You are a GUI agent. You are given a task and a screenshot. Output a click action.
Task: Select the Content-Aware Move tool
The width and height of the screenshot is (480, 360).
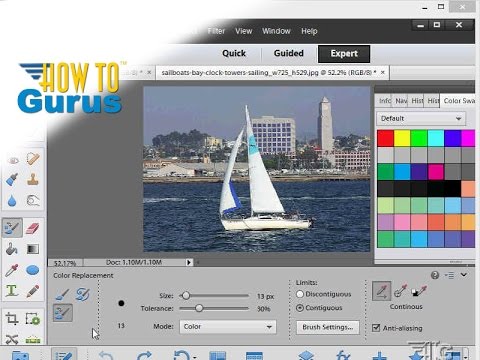tap(12, 339)
